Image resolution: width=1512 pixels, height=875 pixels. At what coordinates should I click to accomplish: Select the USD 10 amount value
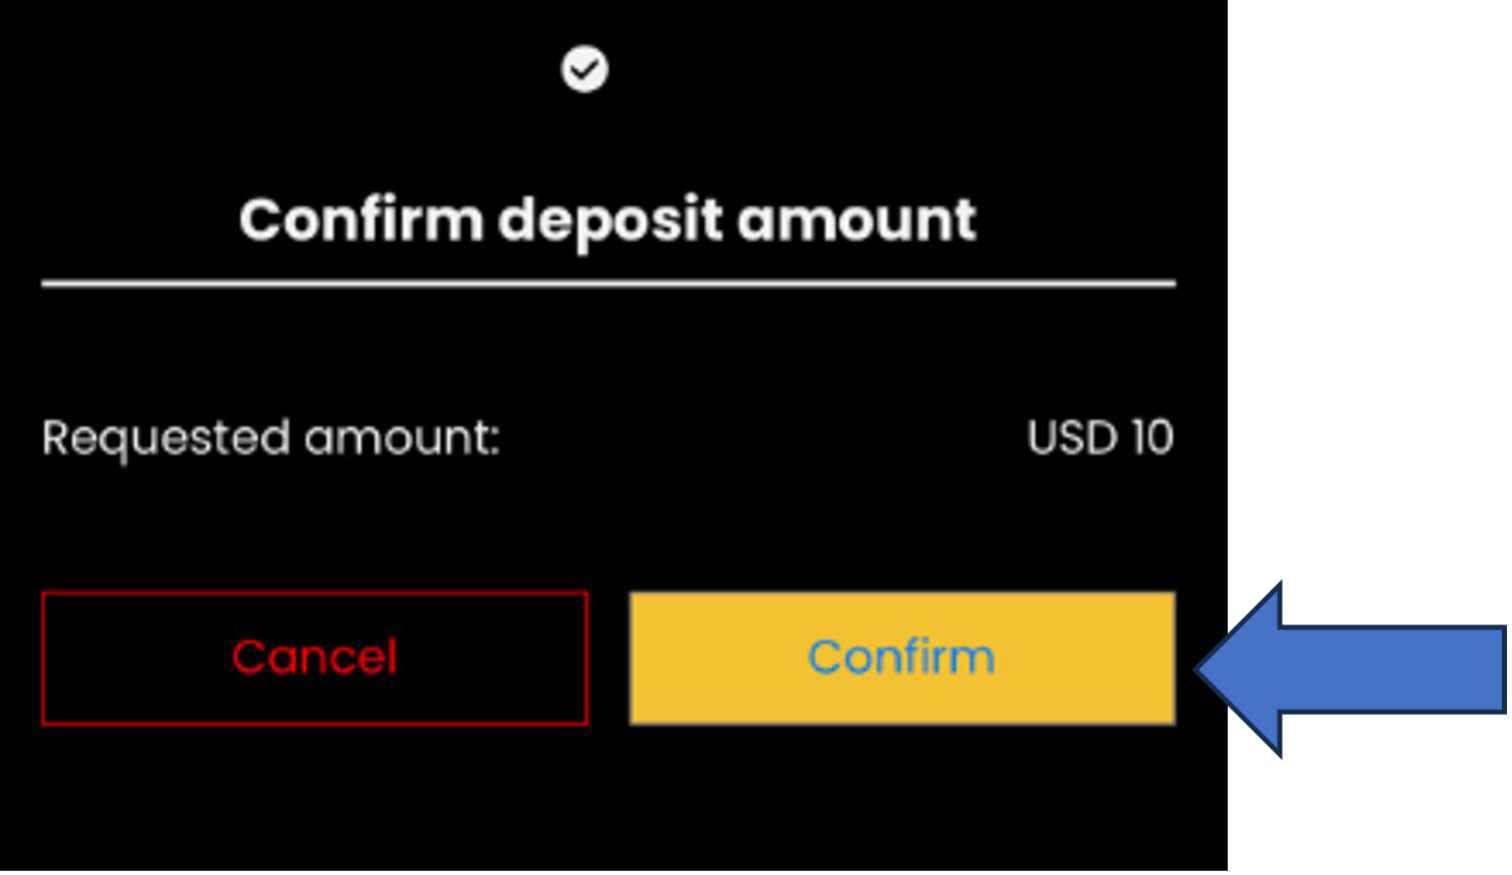pyautogui.click(x=1099, y=438)
